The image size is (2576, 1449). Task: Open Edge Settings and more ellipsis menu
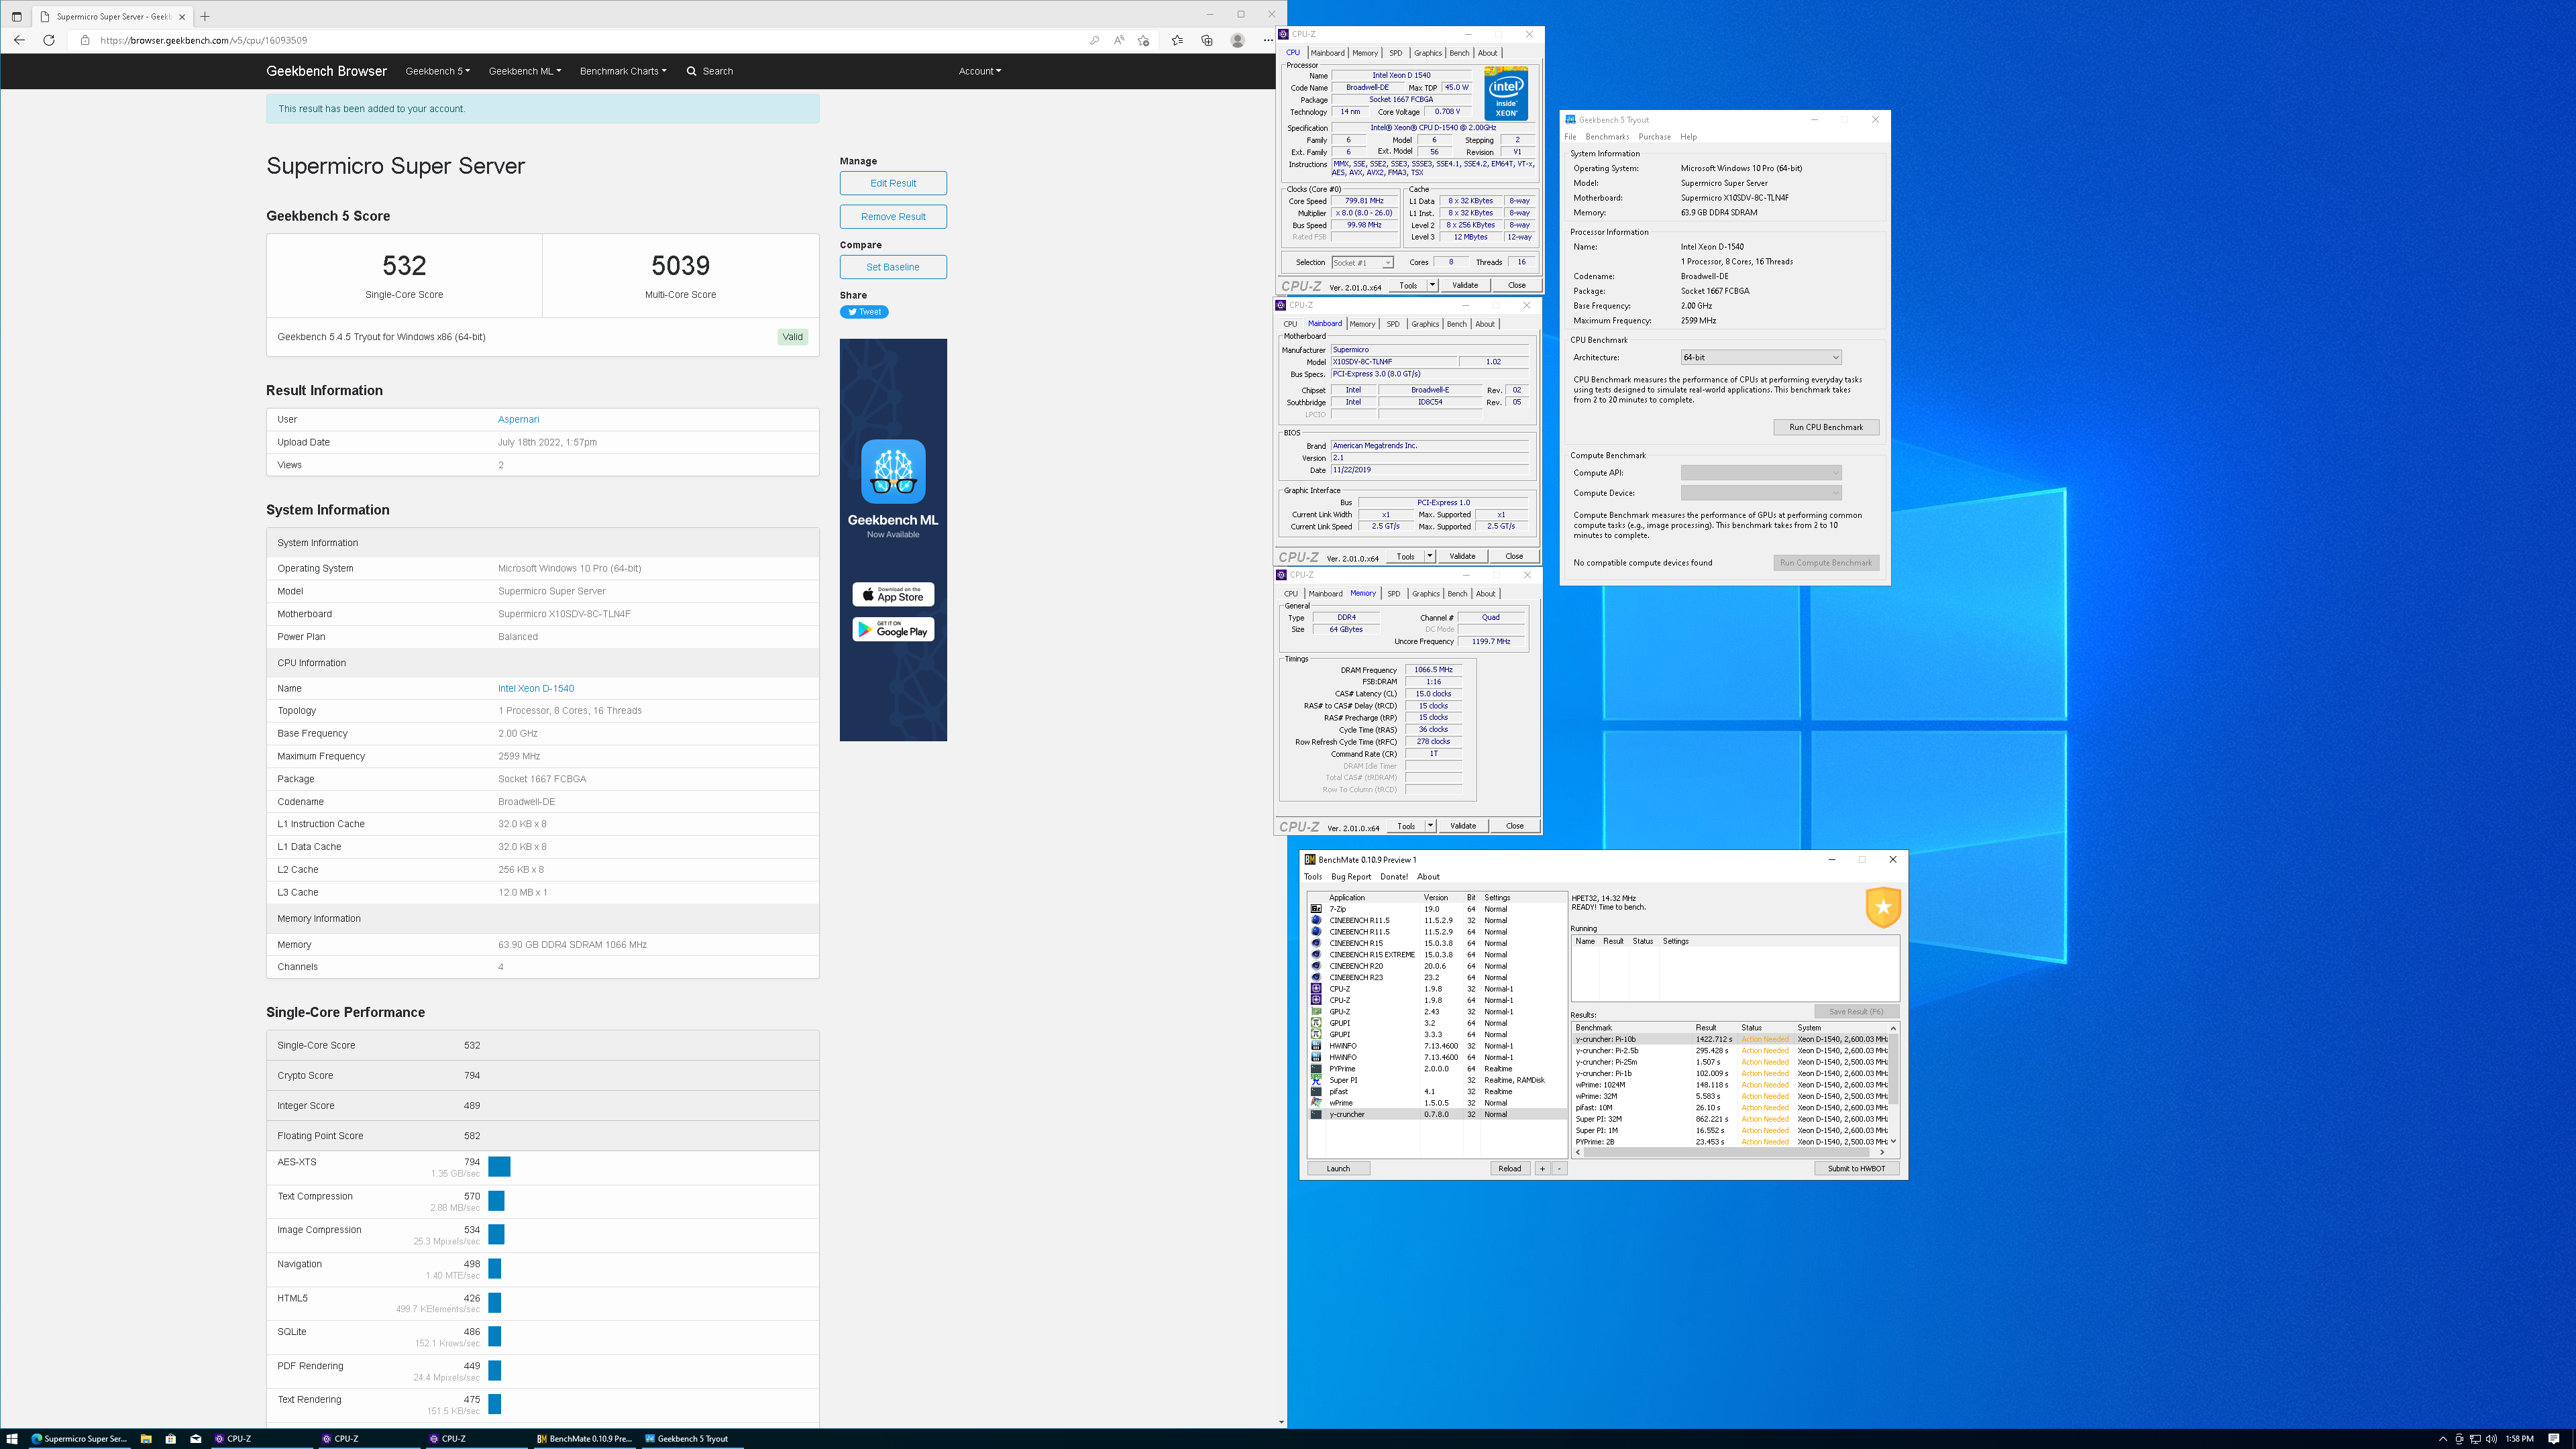tap(1268, 40)
